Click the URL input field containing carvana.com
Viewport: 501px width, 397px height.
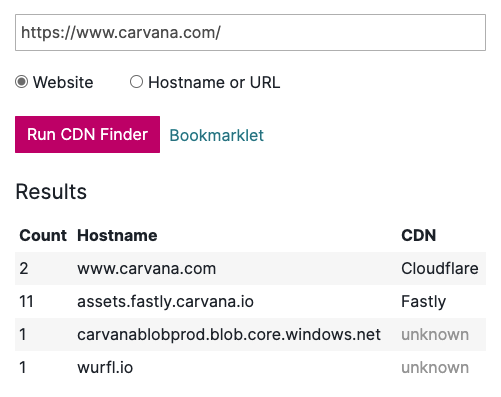coord(250,32)
